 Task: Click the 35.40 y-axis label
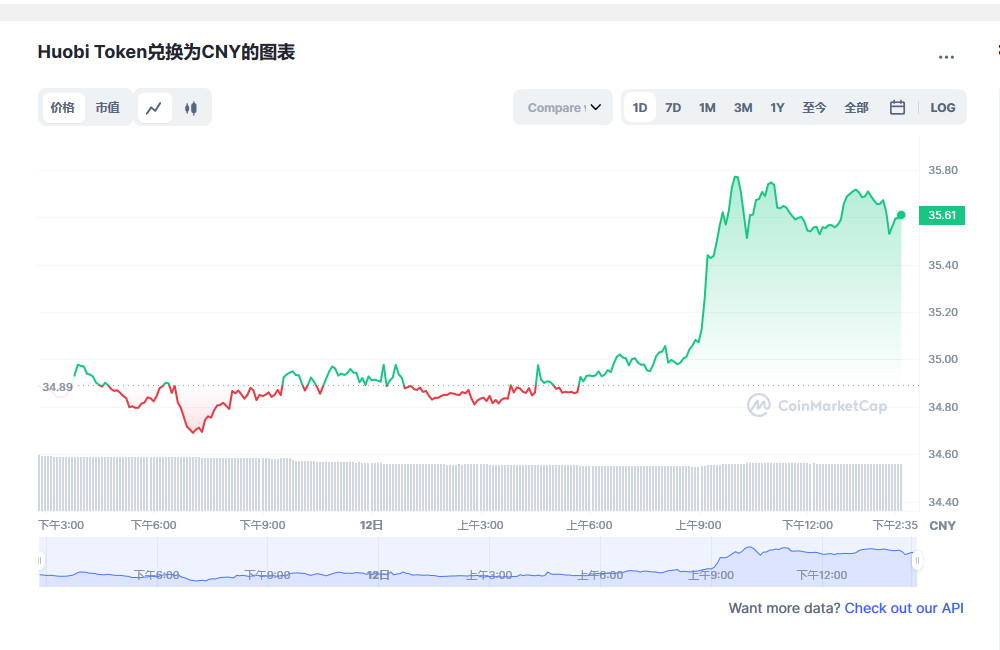943,265
